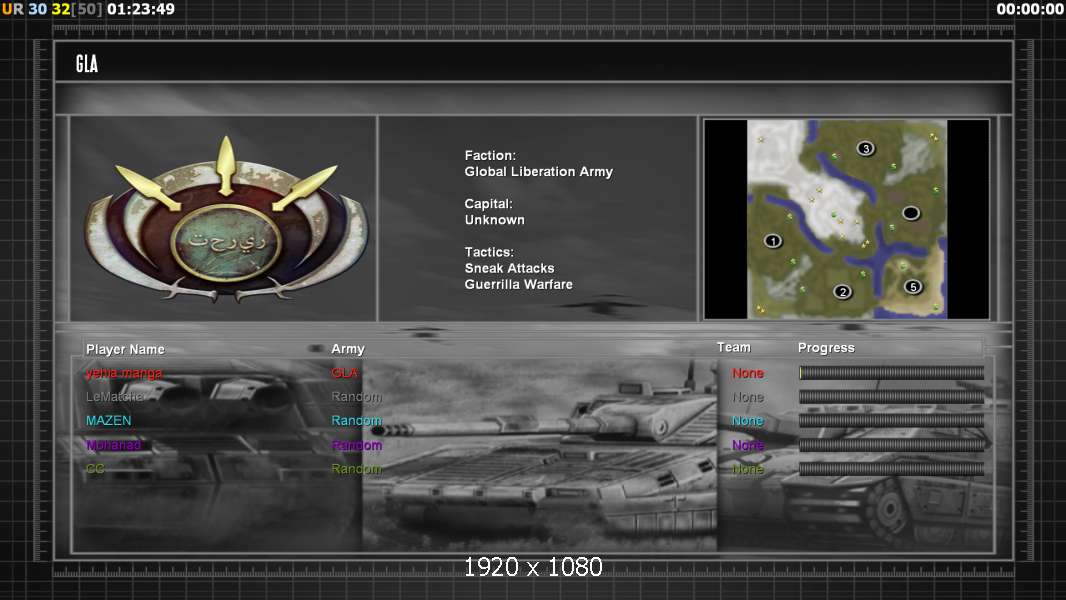Click the blank black start marker on the minimap

[x=910, y=213]
